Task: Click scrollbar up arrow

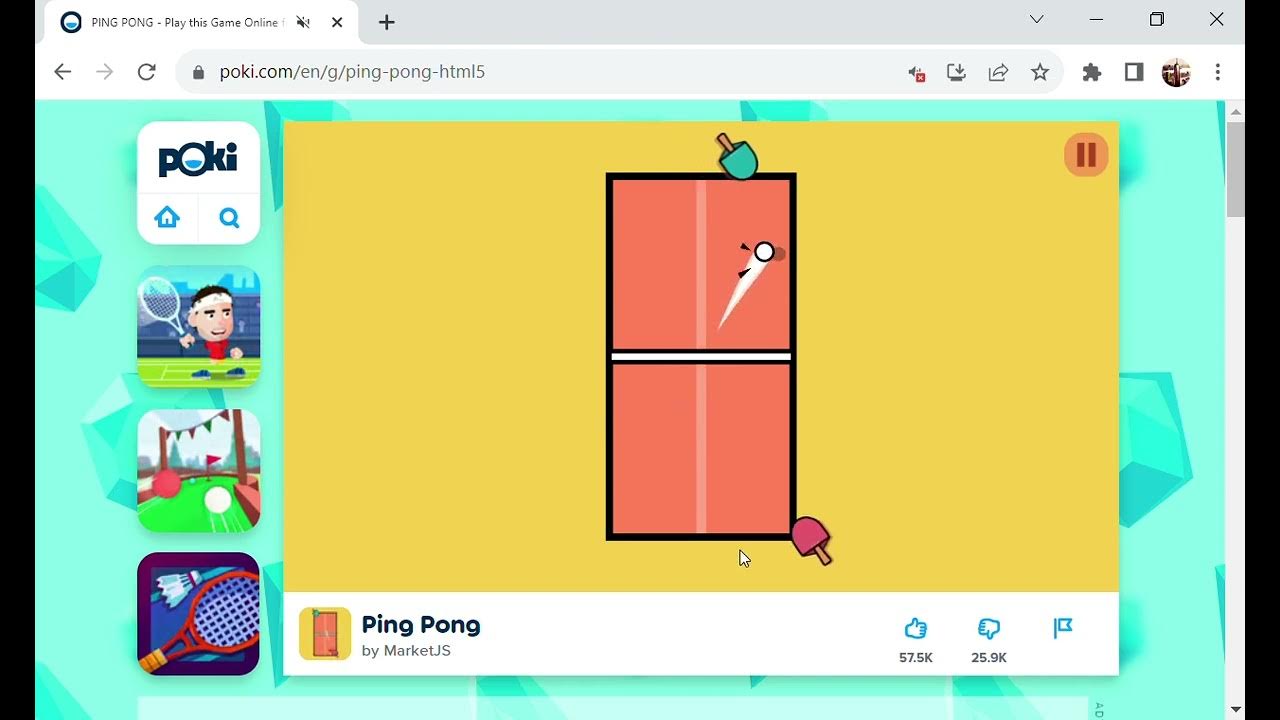Action: click(1236, 111)
